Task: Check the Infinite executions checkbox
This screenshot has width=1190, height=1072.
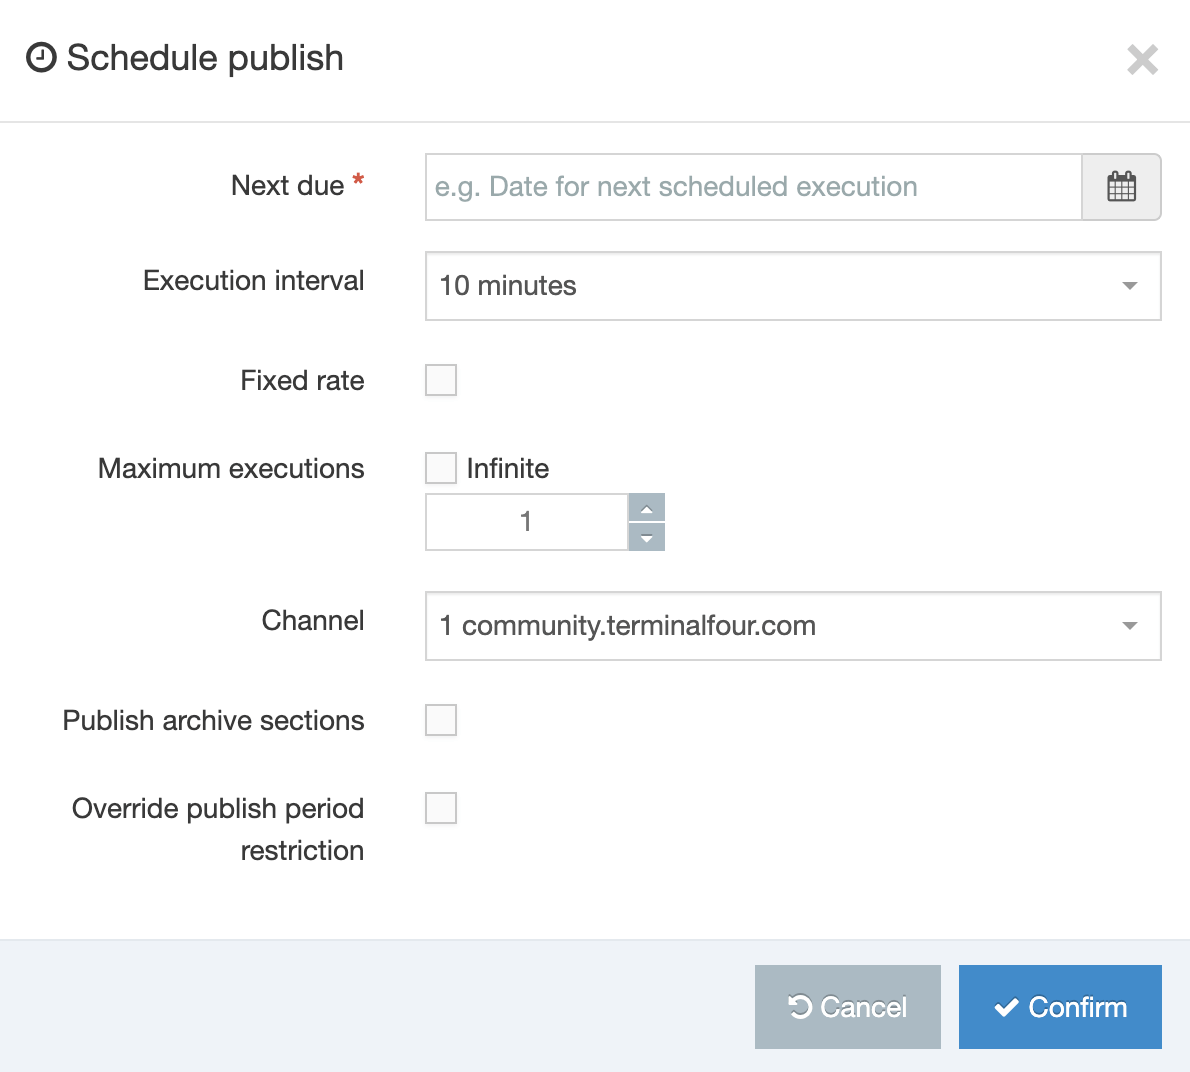Action: [441, 468]
